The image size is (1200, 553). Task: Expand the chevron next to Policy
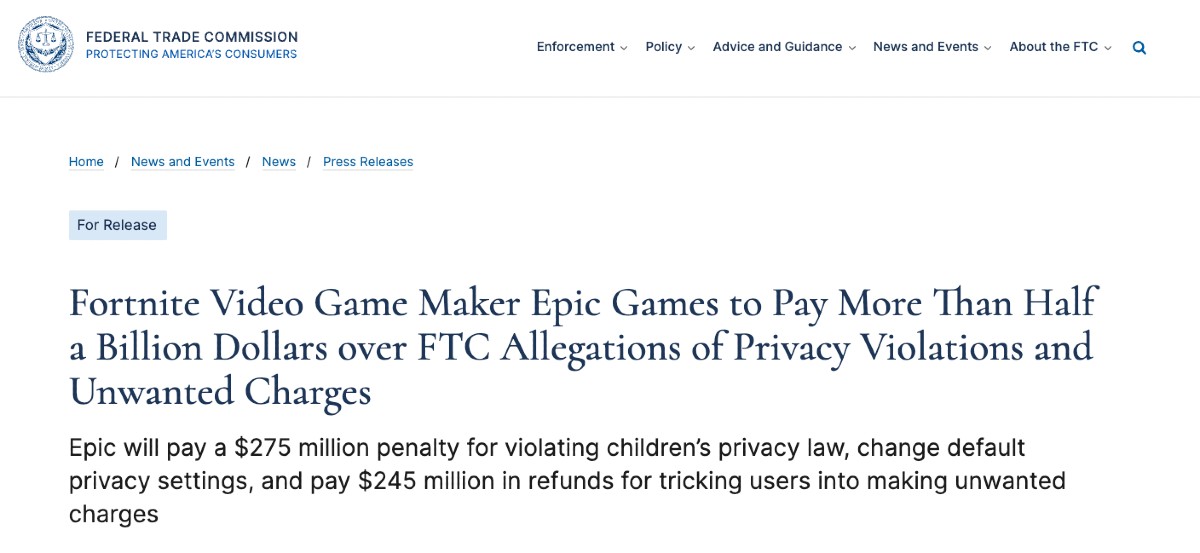coord(691,48)
